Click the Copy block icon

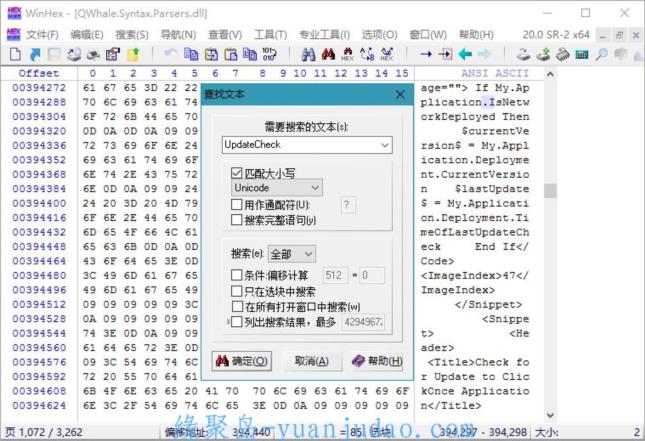(x=191, y=54)
